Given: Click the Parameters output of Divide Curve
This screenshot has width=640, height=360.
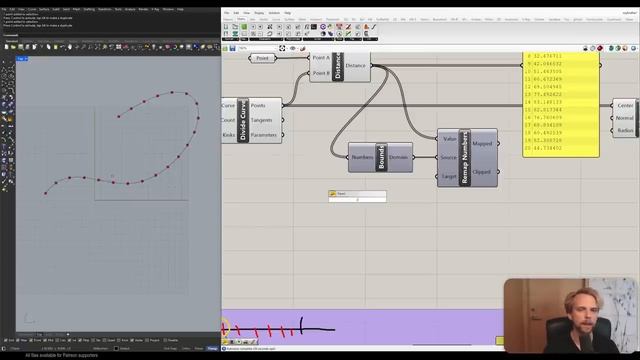Looking at the screenshot, I should click(x=263, y=135).
